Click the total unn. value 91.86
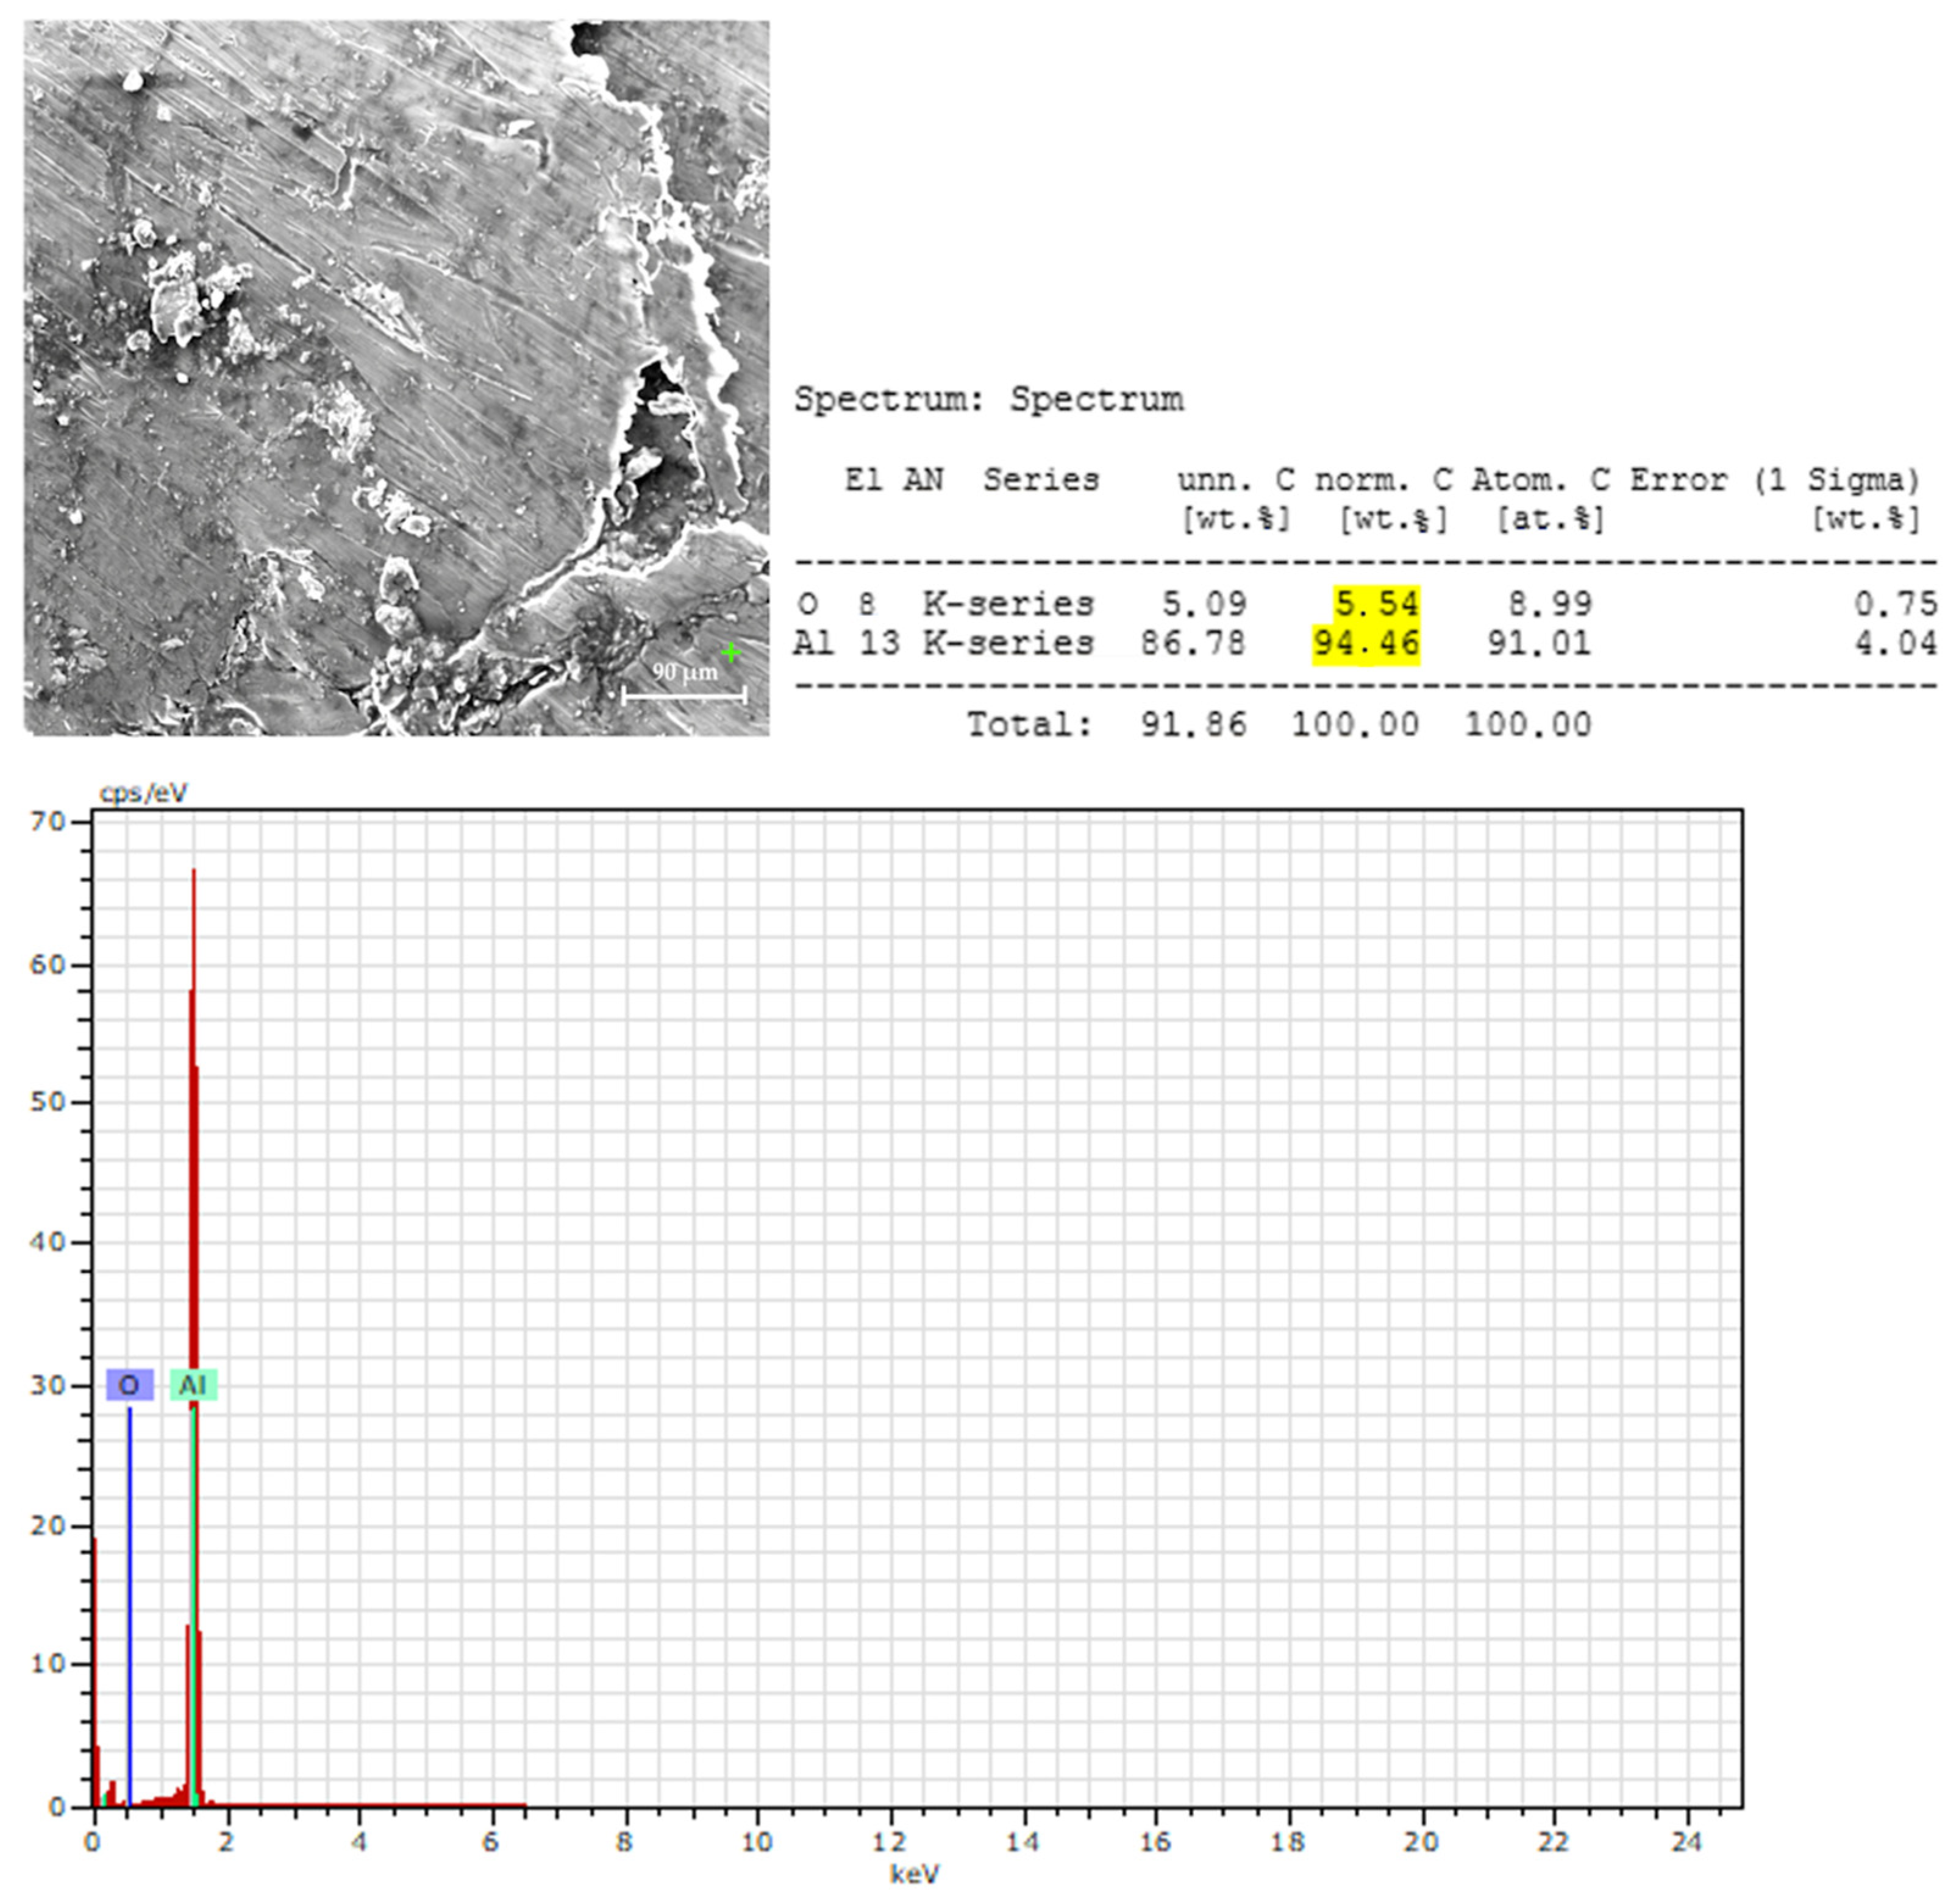 pyautogui.click(x=1193, y=724)
